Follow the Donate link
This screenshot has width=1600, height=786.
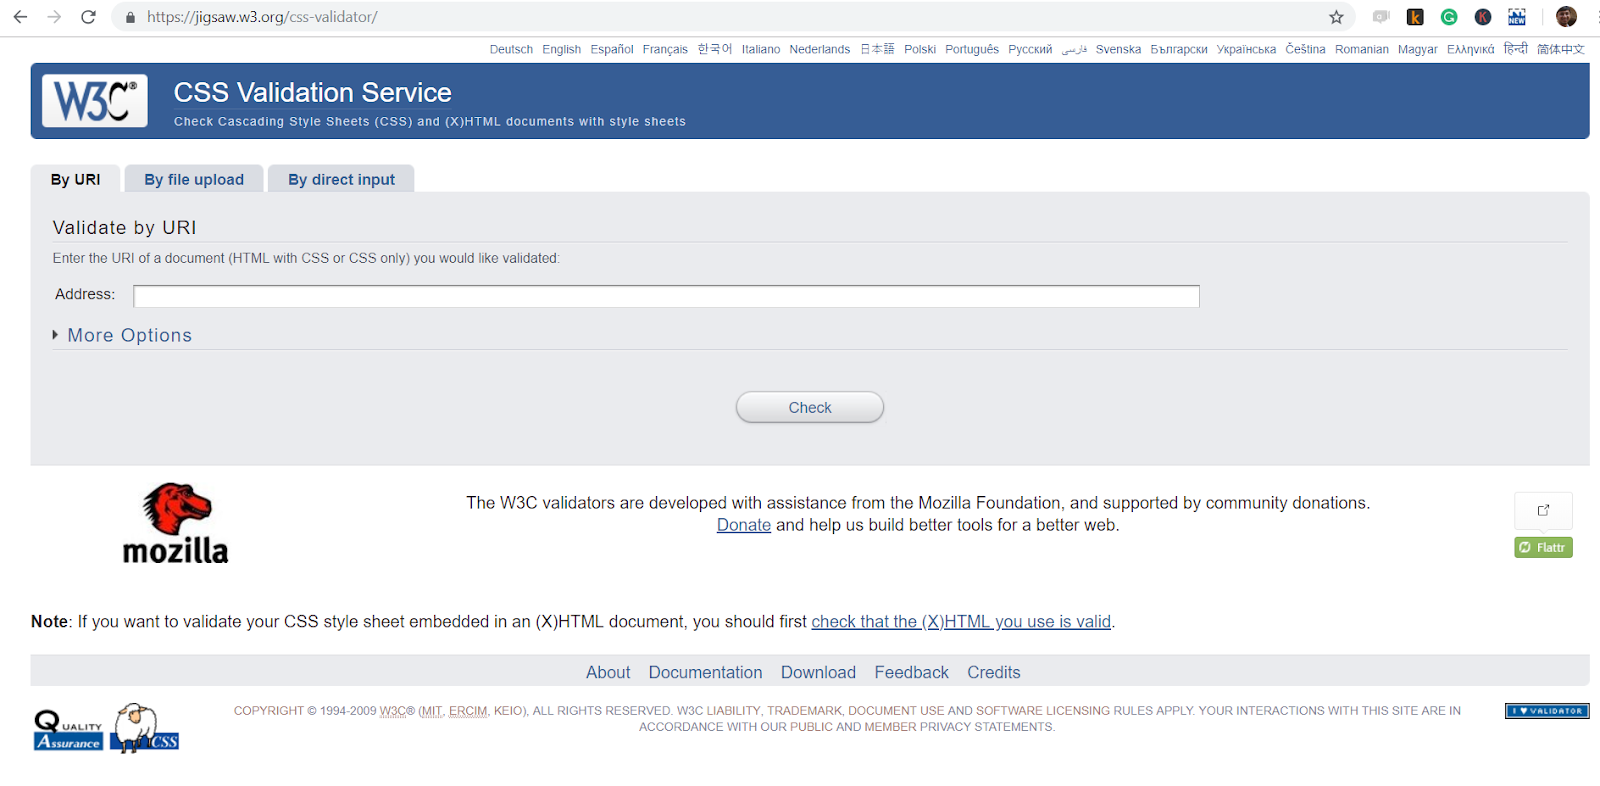744,526
